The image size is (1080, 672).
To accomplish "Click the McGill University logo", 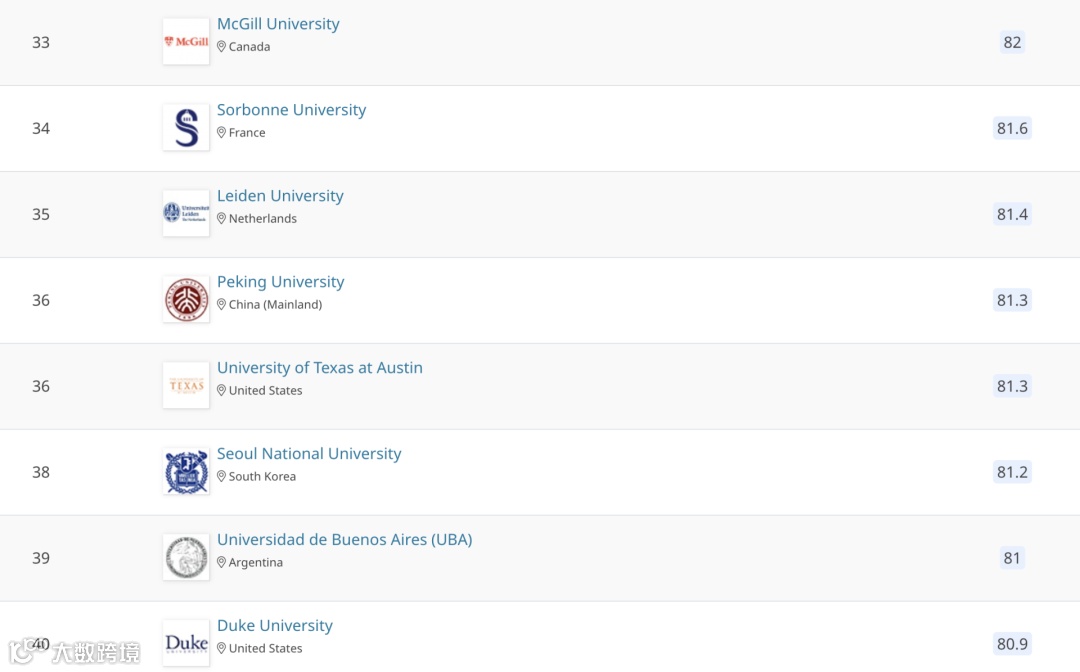I will [x=186, y=42].
